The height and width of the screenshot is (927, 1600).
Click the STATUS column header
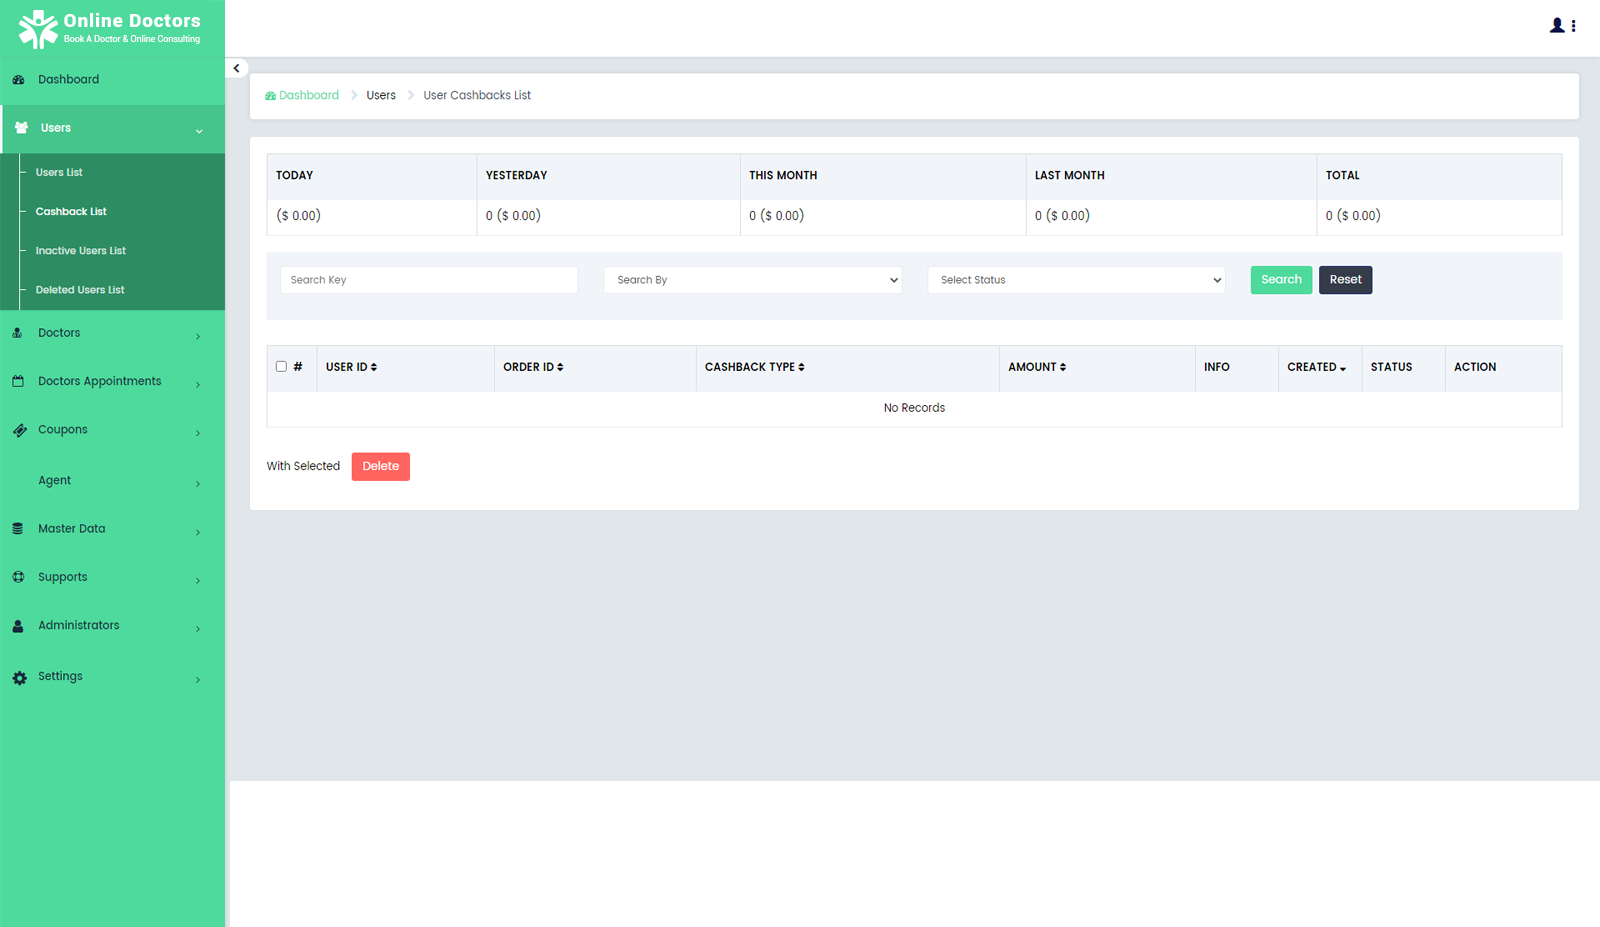coord(1391,368)
